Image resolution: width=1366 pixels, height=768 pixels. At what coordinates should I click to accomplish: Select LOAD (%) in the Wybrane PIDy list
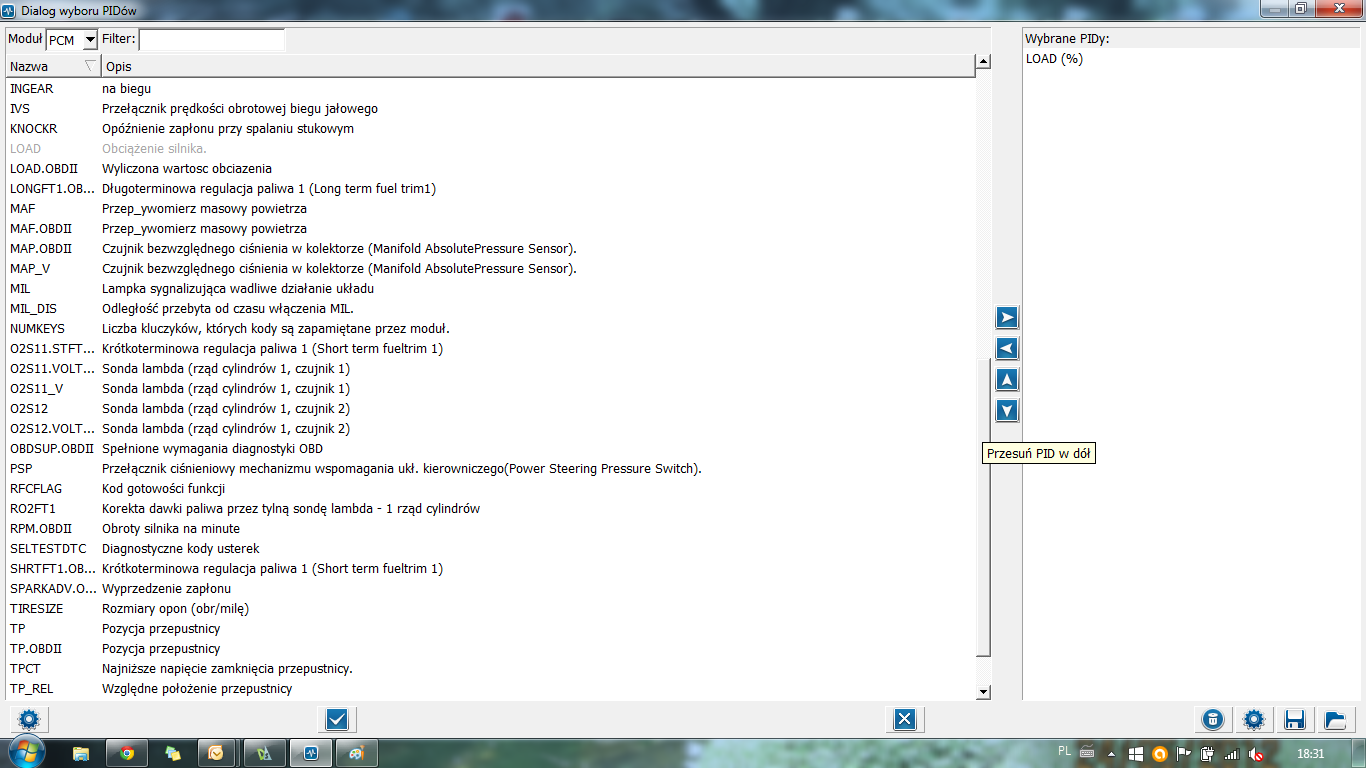coord(1054,59)
